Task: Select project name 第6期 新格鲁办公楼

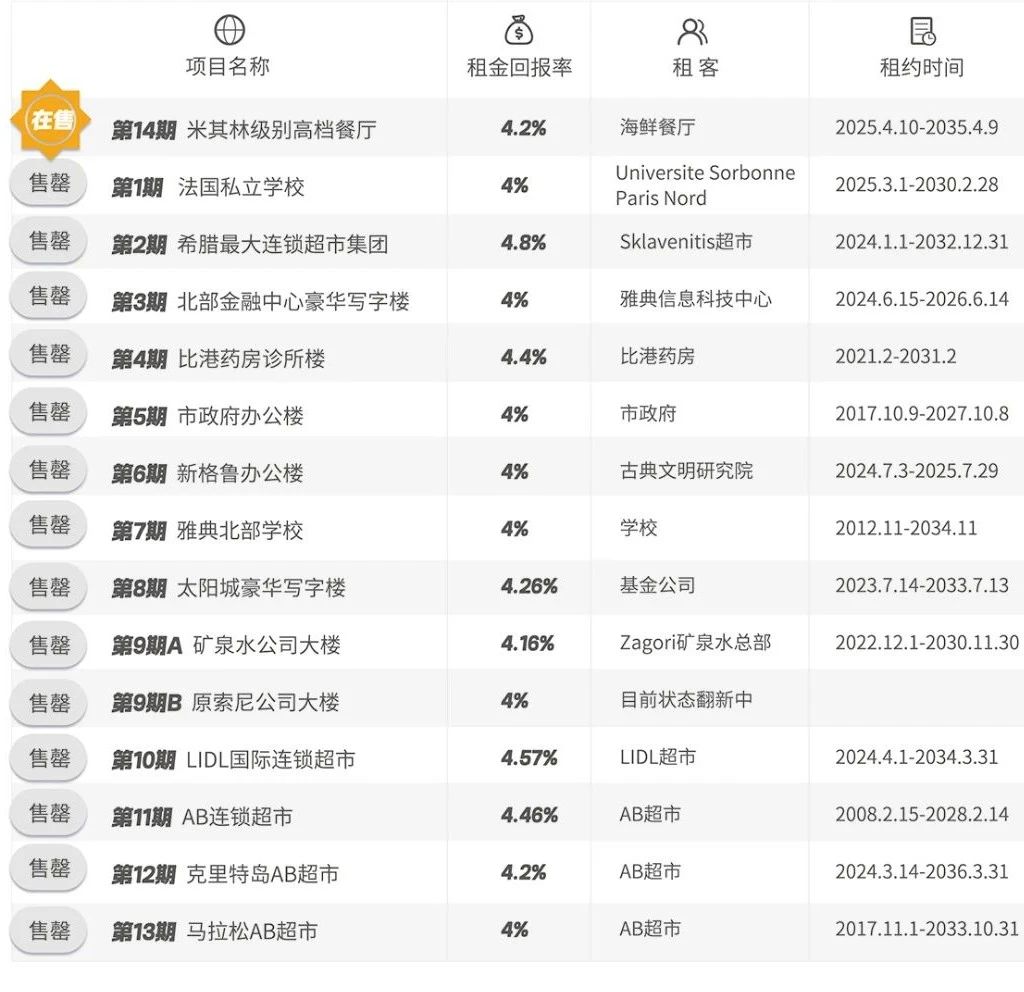Action: (x=208, y=473)
